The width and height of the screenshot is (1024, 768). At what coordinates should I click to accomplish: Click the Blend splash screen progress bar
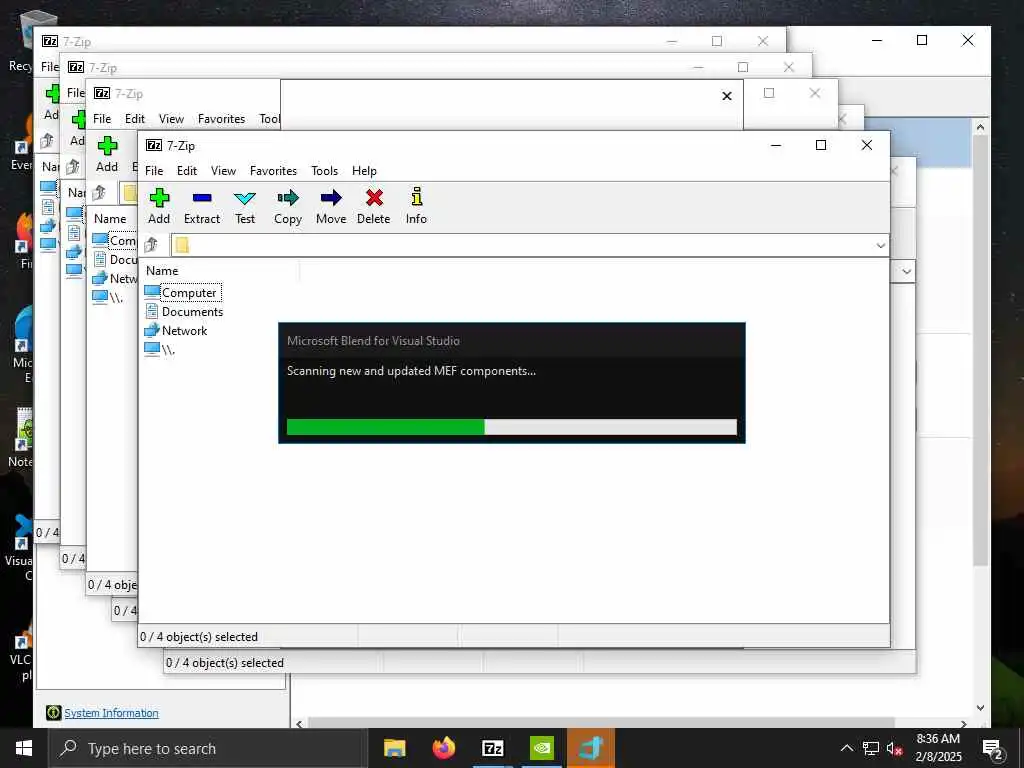511,426
